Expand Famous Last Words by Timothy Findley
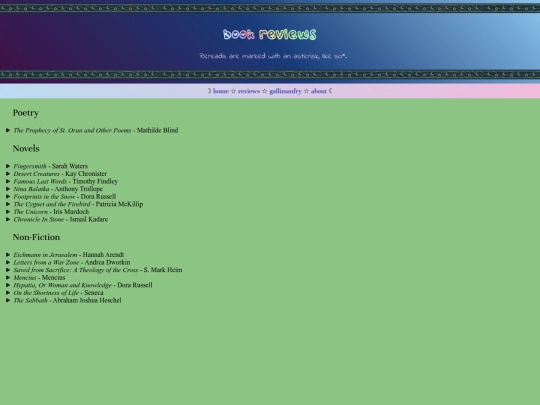This screenshot has width=540, height=405. coord(62,181)
